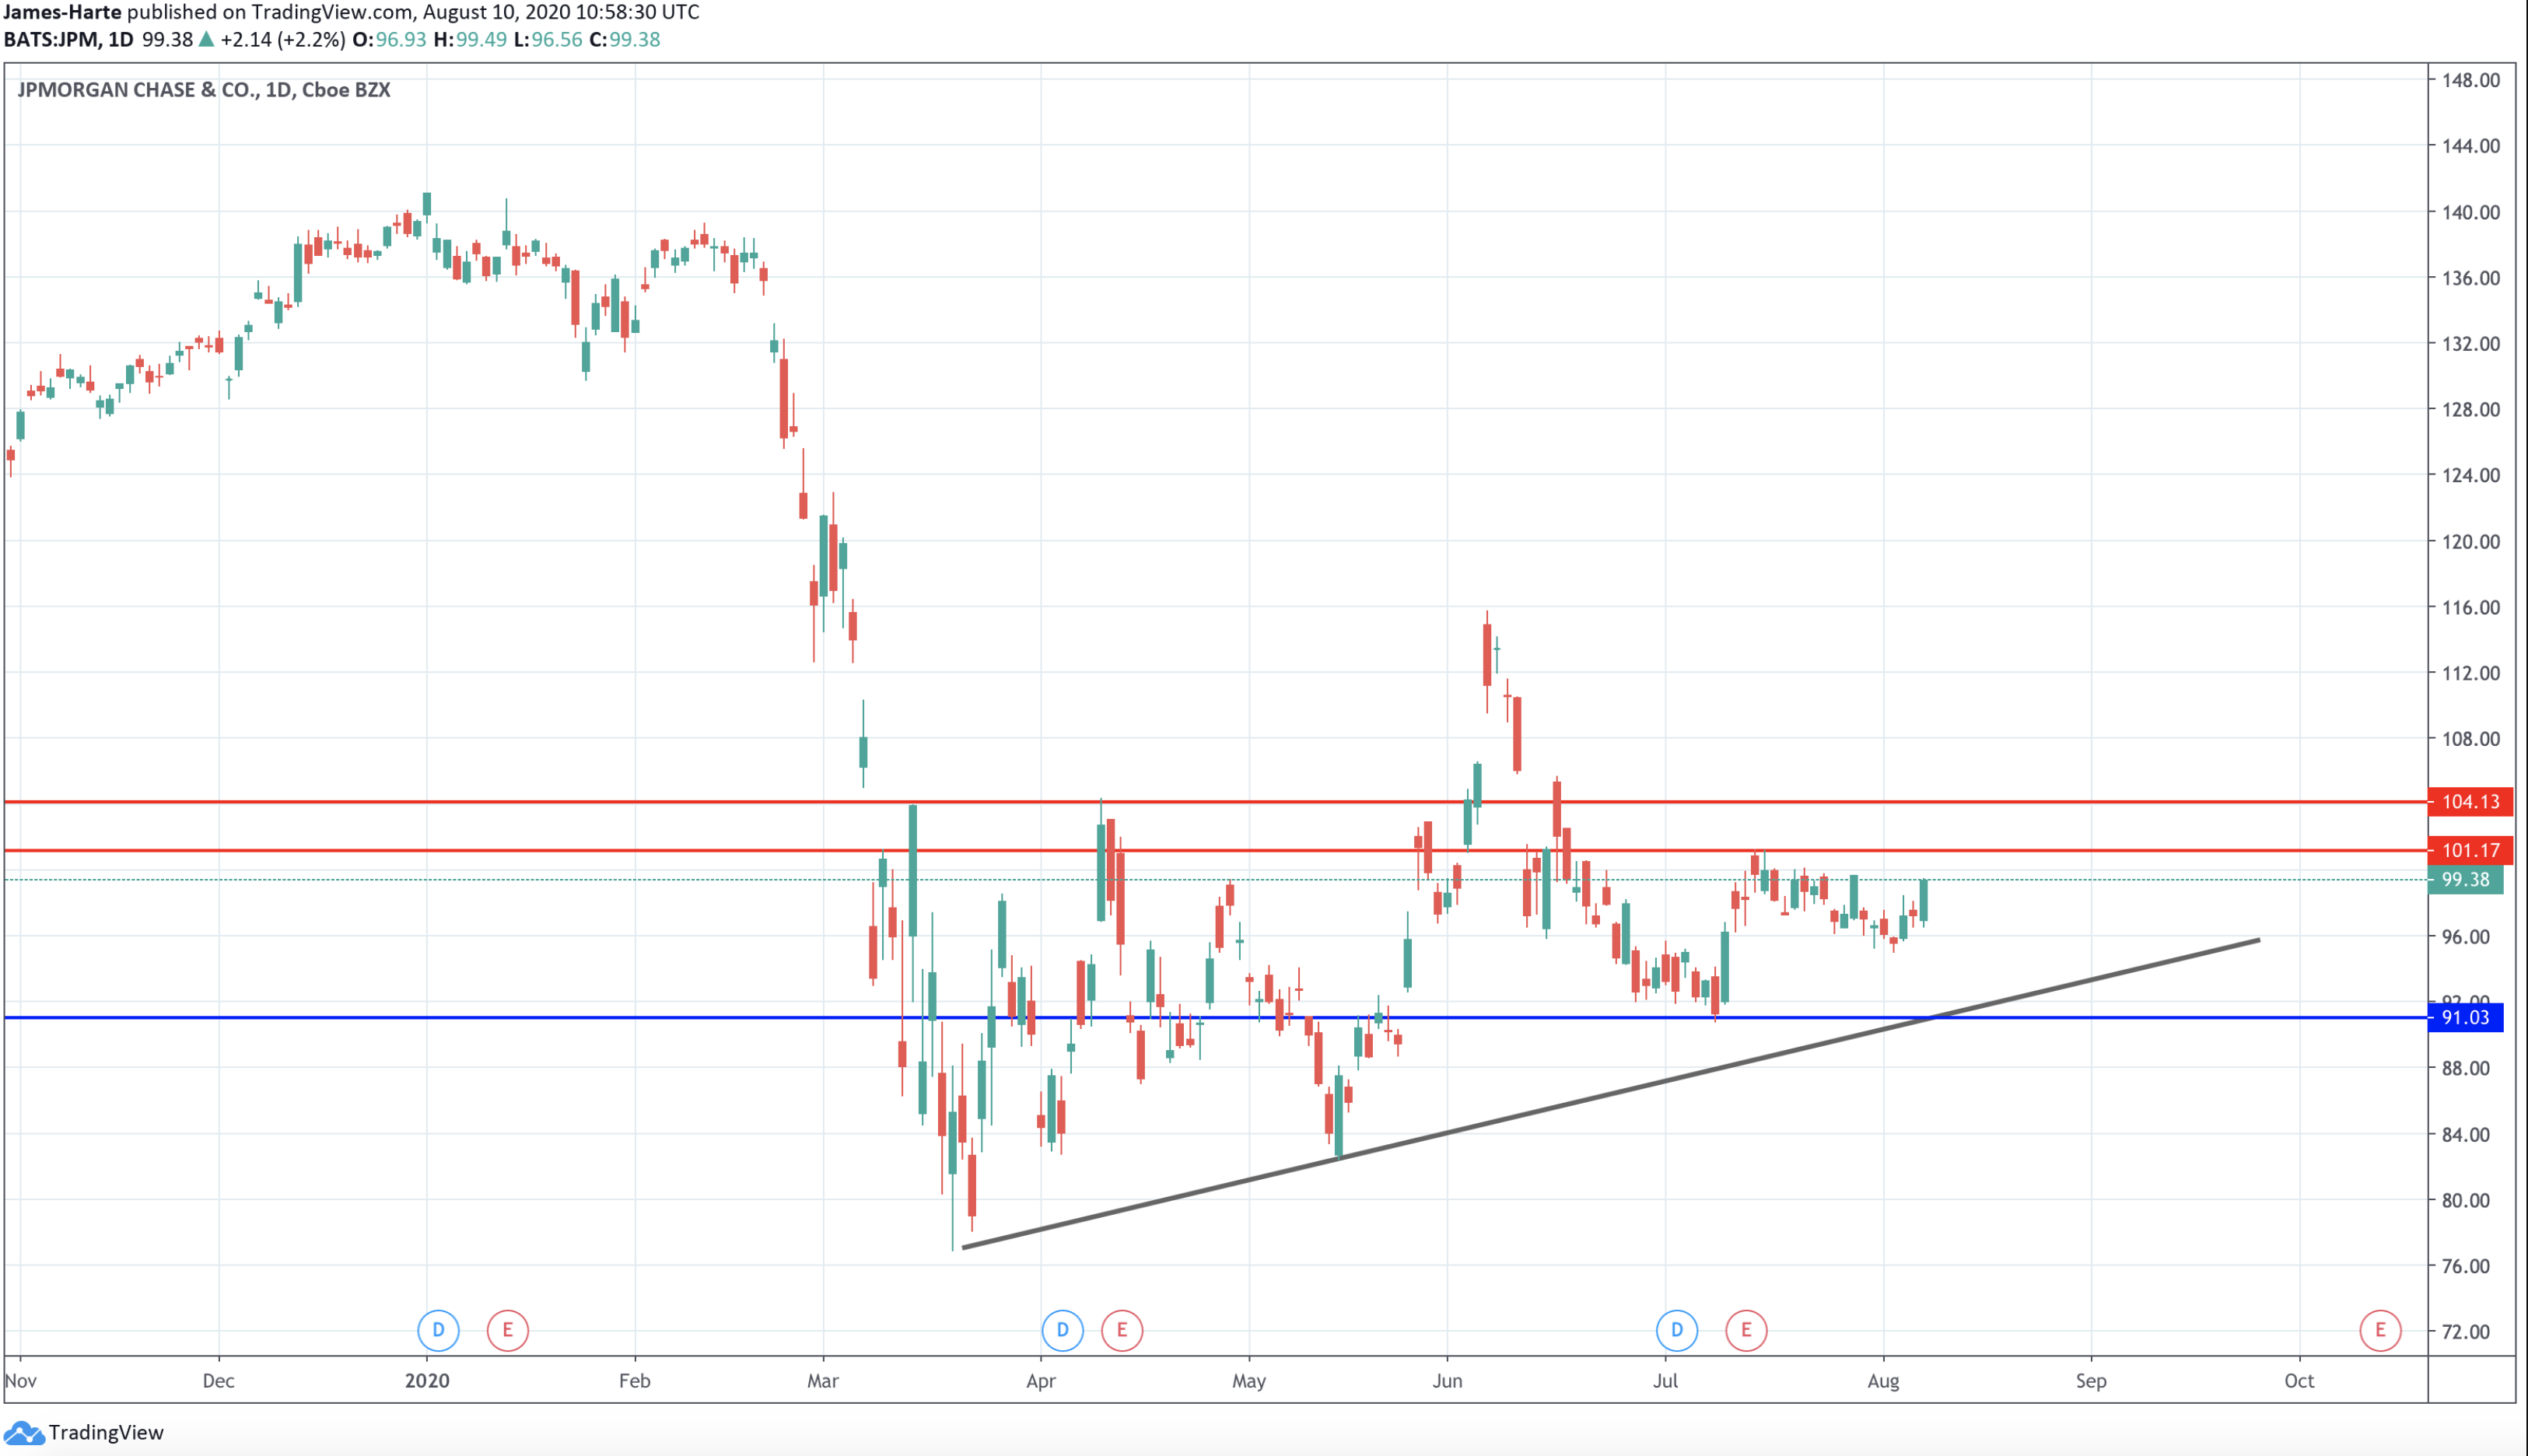Viewport: 2528px width, 1456px height.
Task: Click the TradingView text at bottom left
Action: pos(106,1433)
